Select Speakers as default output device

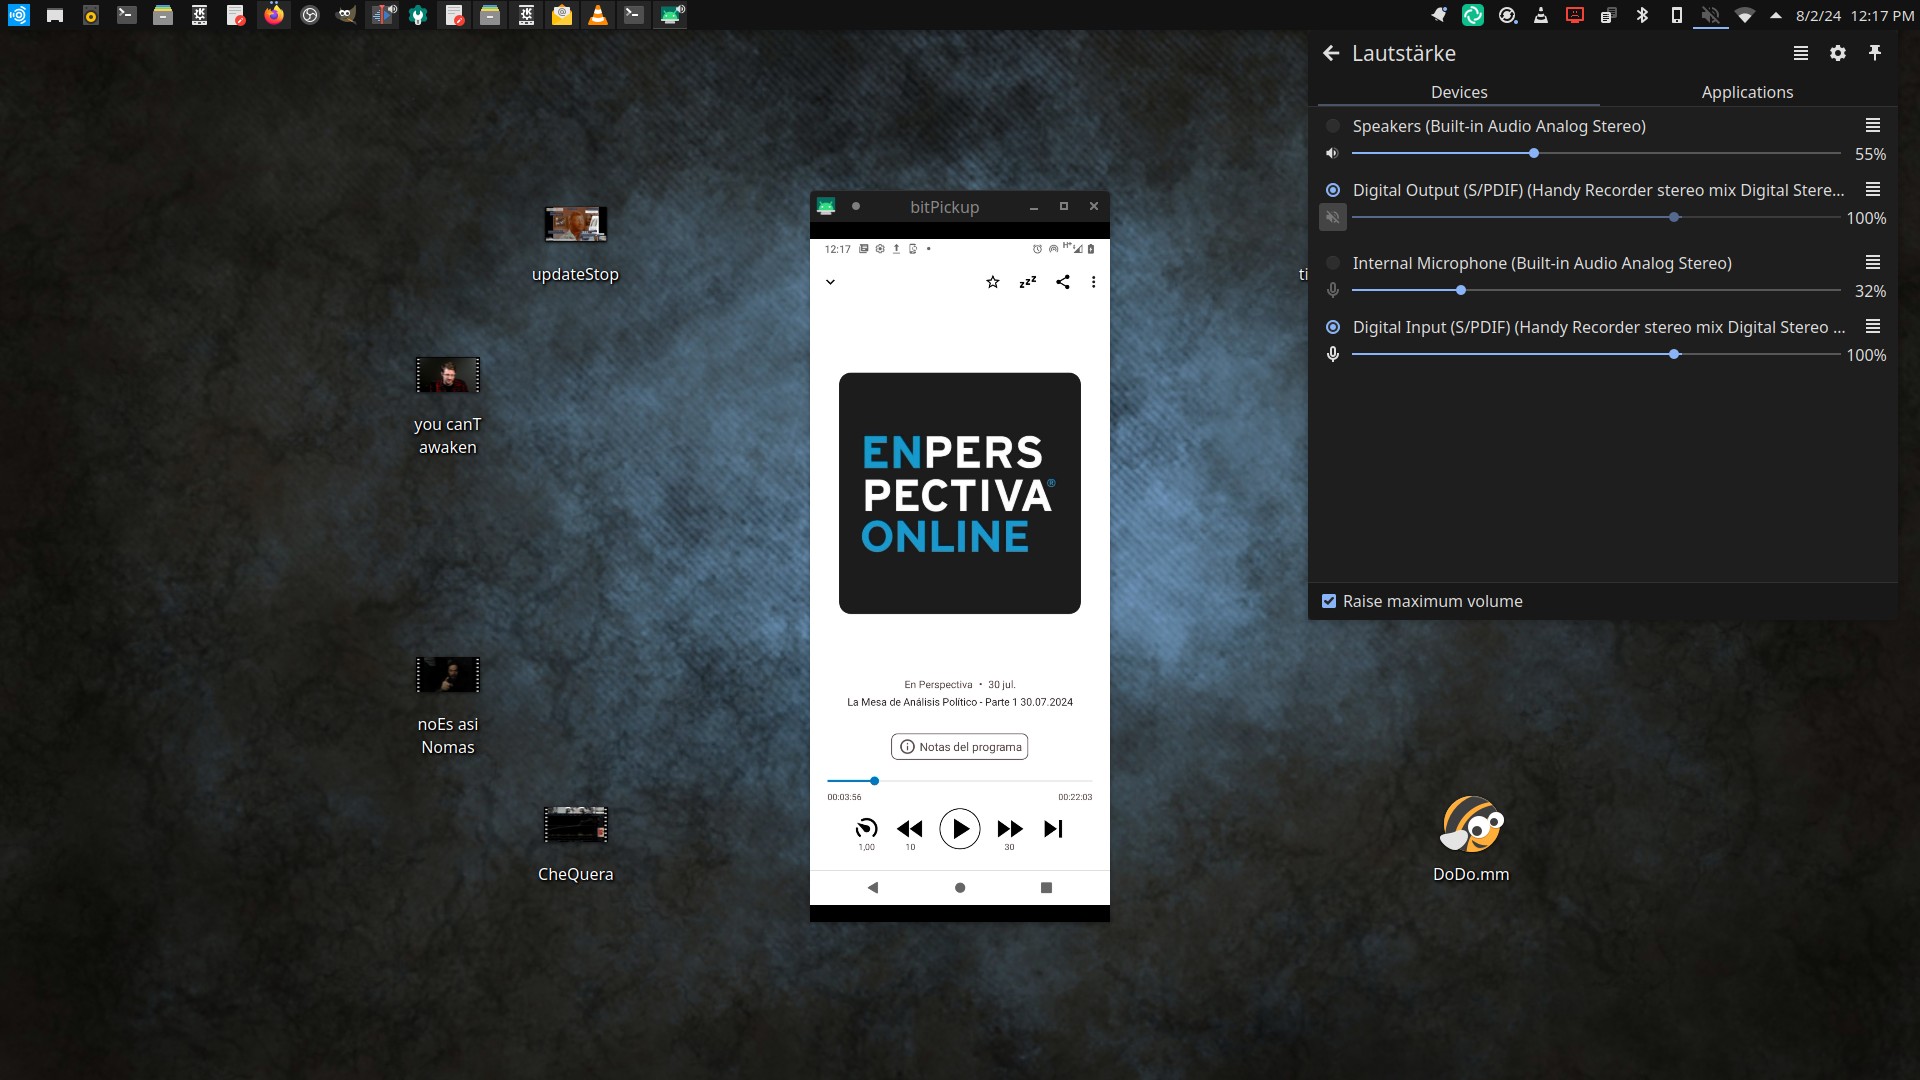pyautogui.click(x=1333, y=126)
